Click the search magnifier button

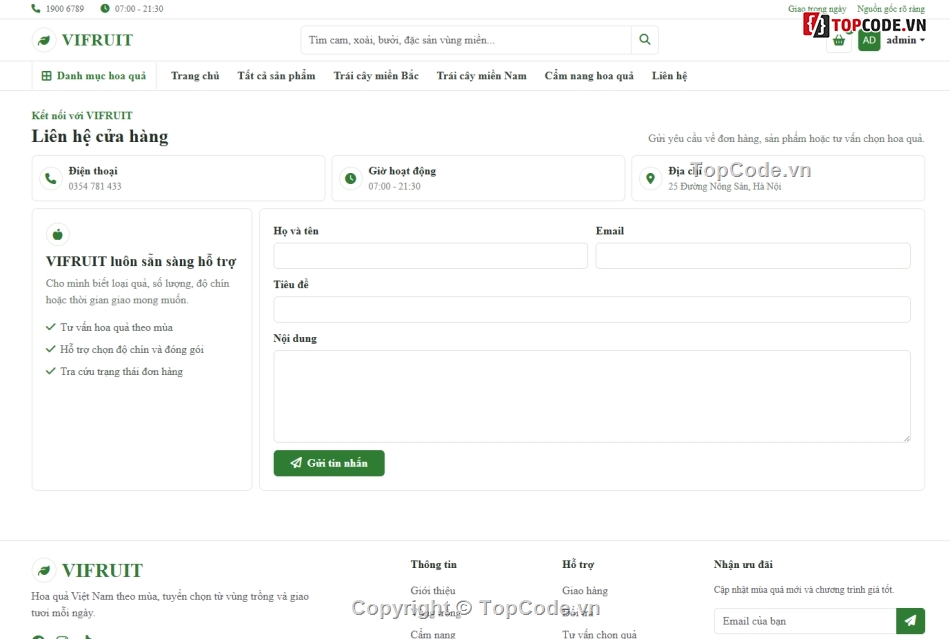coord(645,40)
